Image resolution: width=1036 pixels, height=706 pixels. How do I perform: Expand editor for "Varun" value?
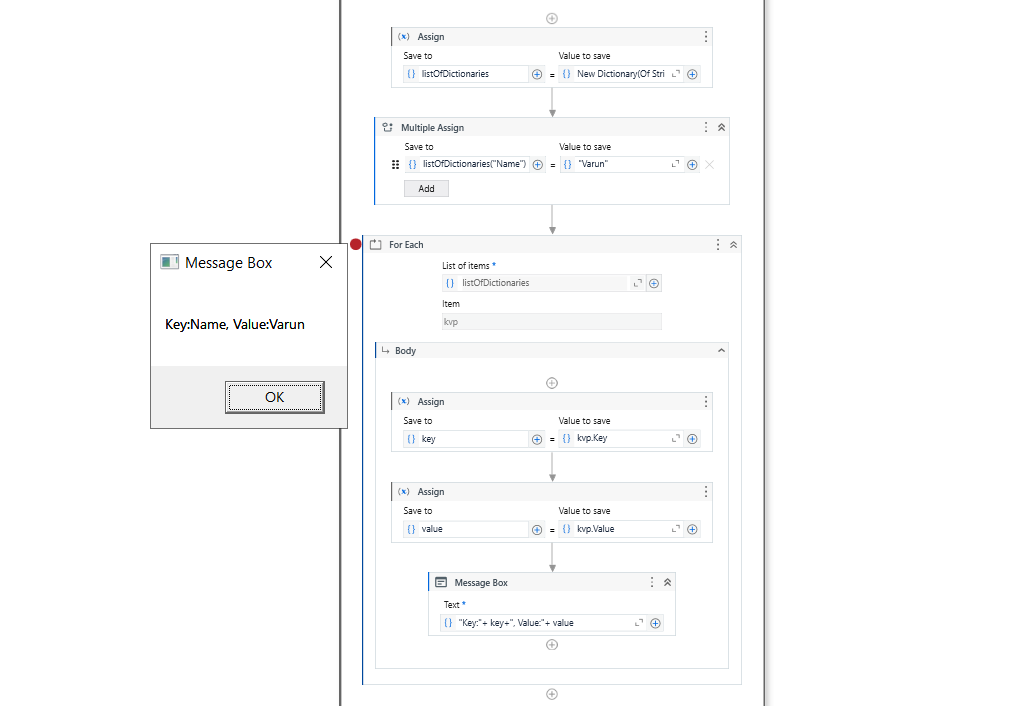(x=676, y=164)
